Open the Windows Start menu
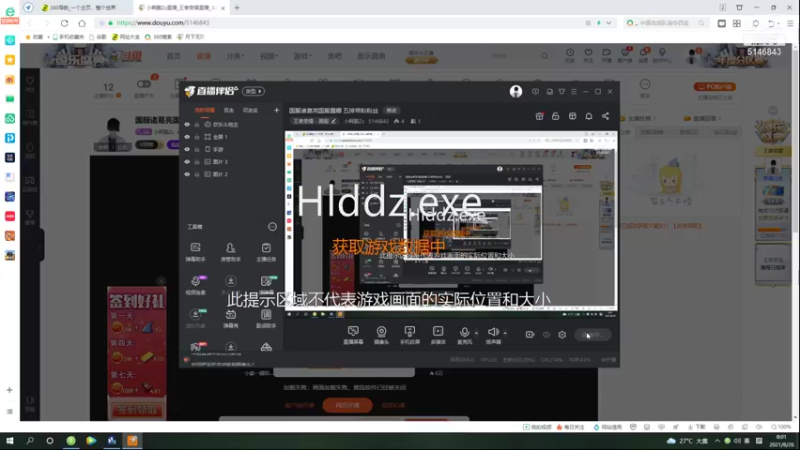The height and width of the screenshot is (450, 800). [10, 441]
